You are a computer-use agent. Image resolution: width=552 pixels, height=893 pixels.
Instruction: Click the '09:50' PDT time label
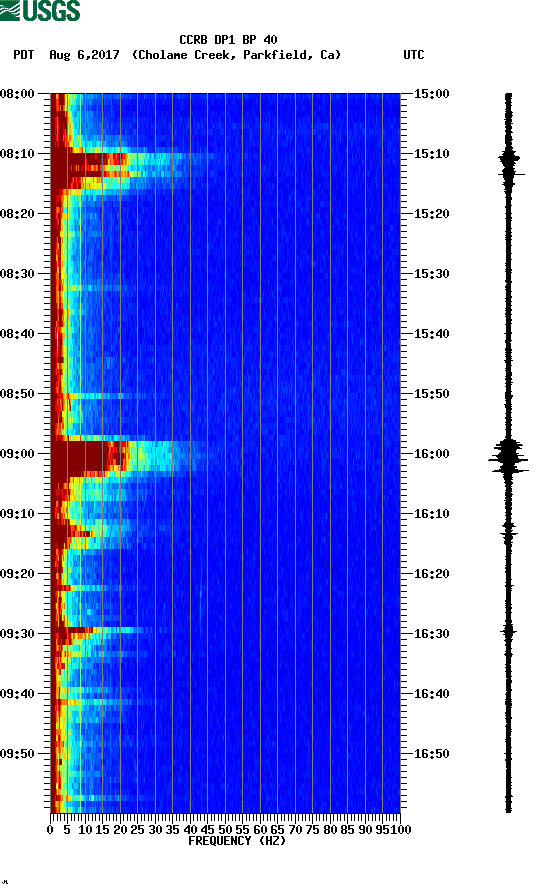coord(17,753)
